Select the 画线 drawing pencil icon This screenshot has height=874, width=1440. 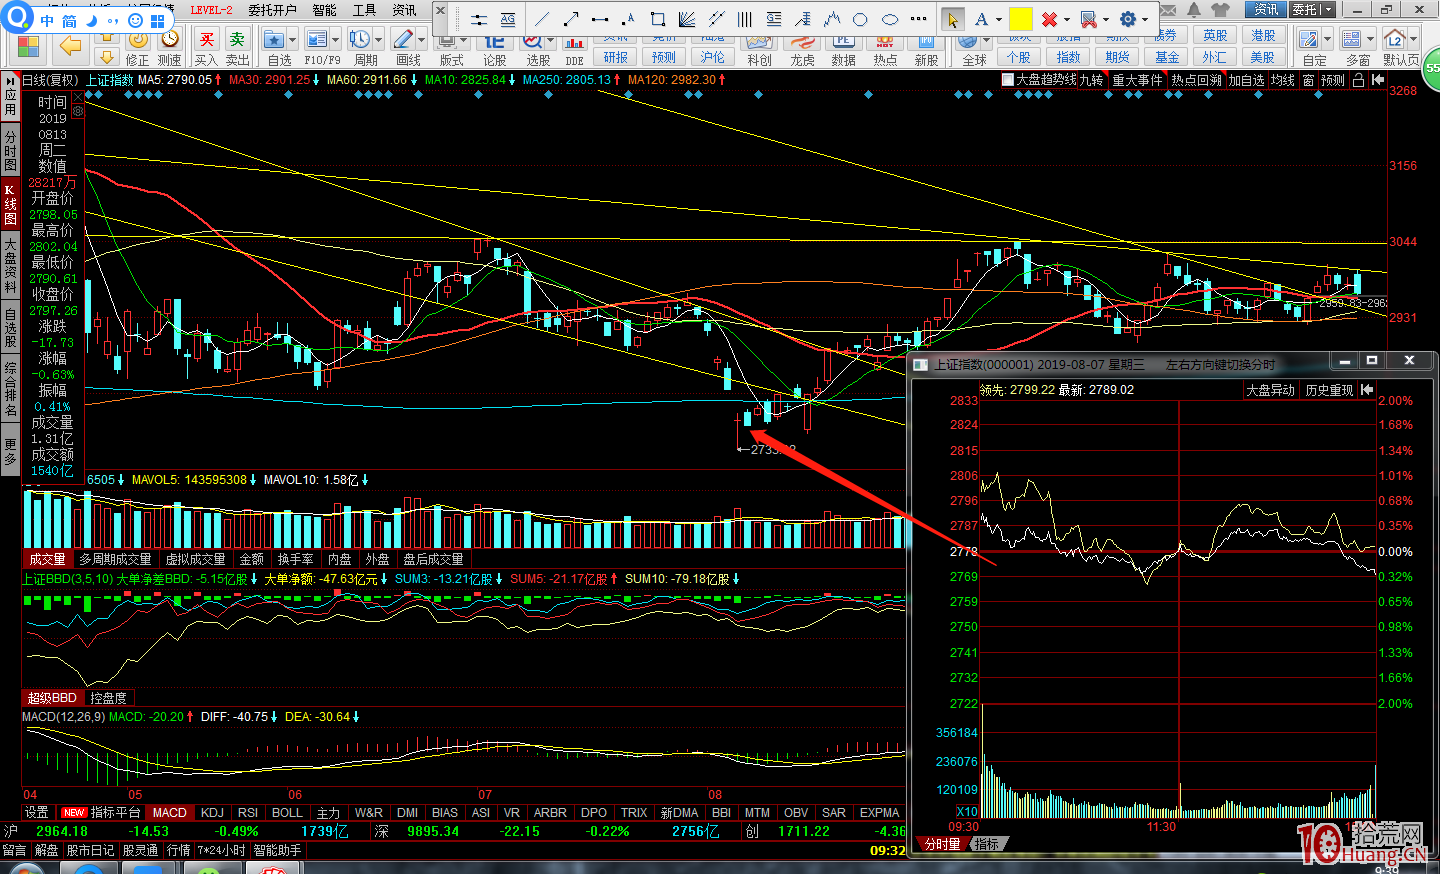(403, 40)
